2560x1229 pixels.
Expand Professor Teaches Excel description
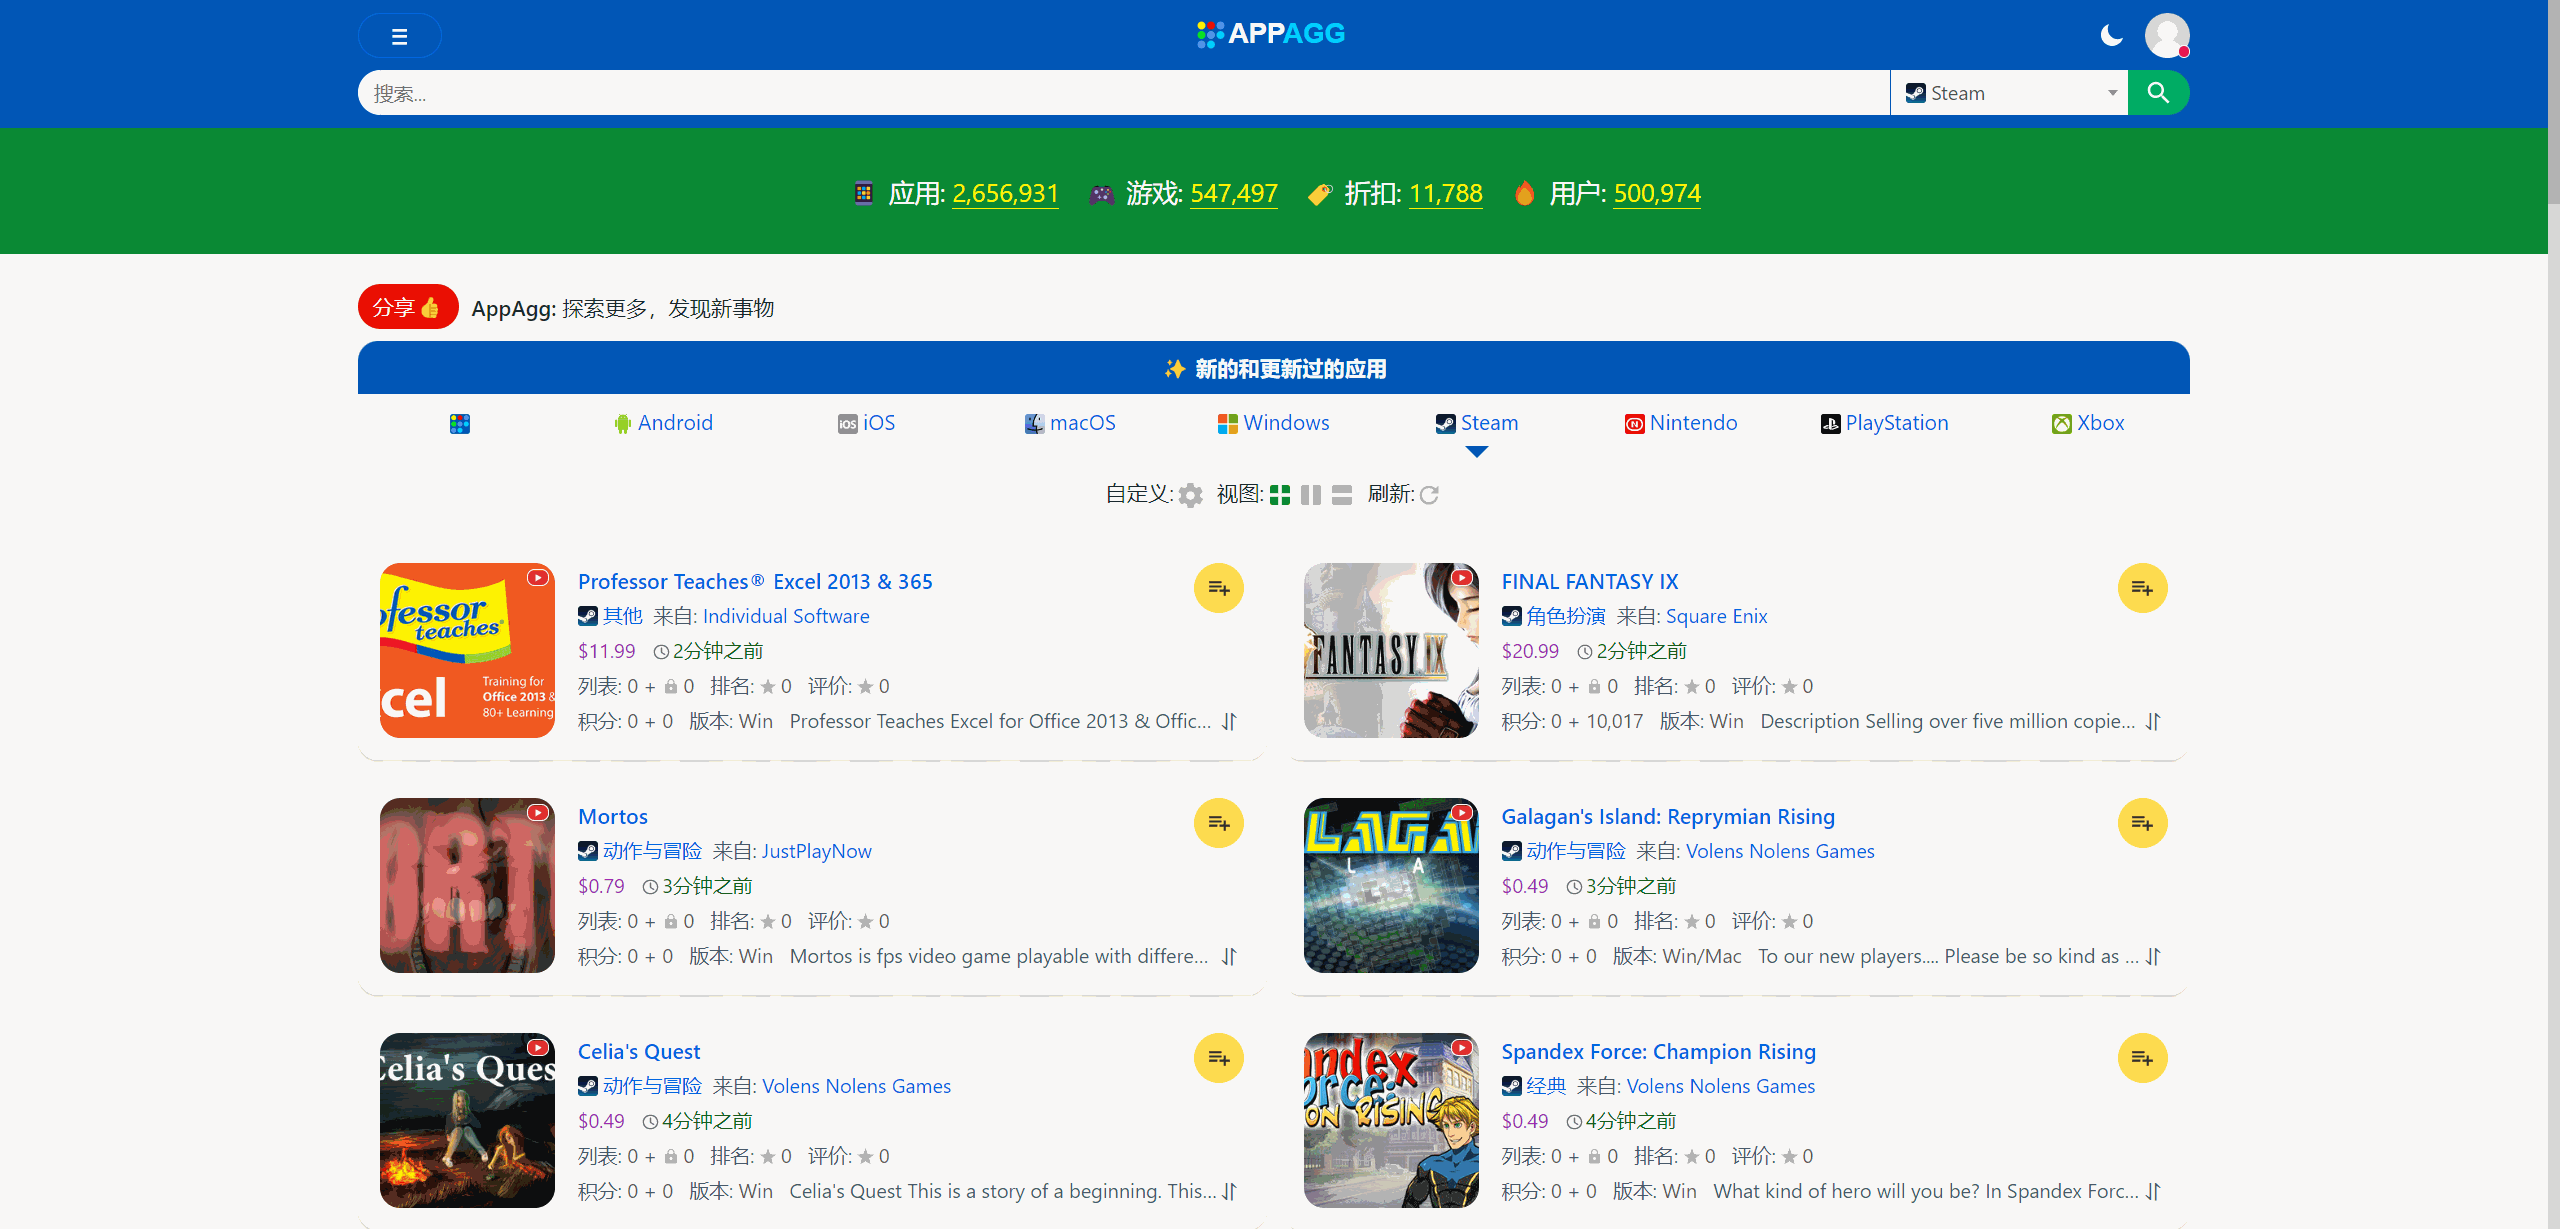tap(1229, 721)
